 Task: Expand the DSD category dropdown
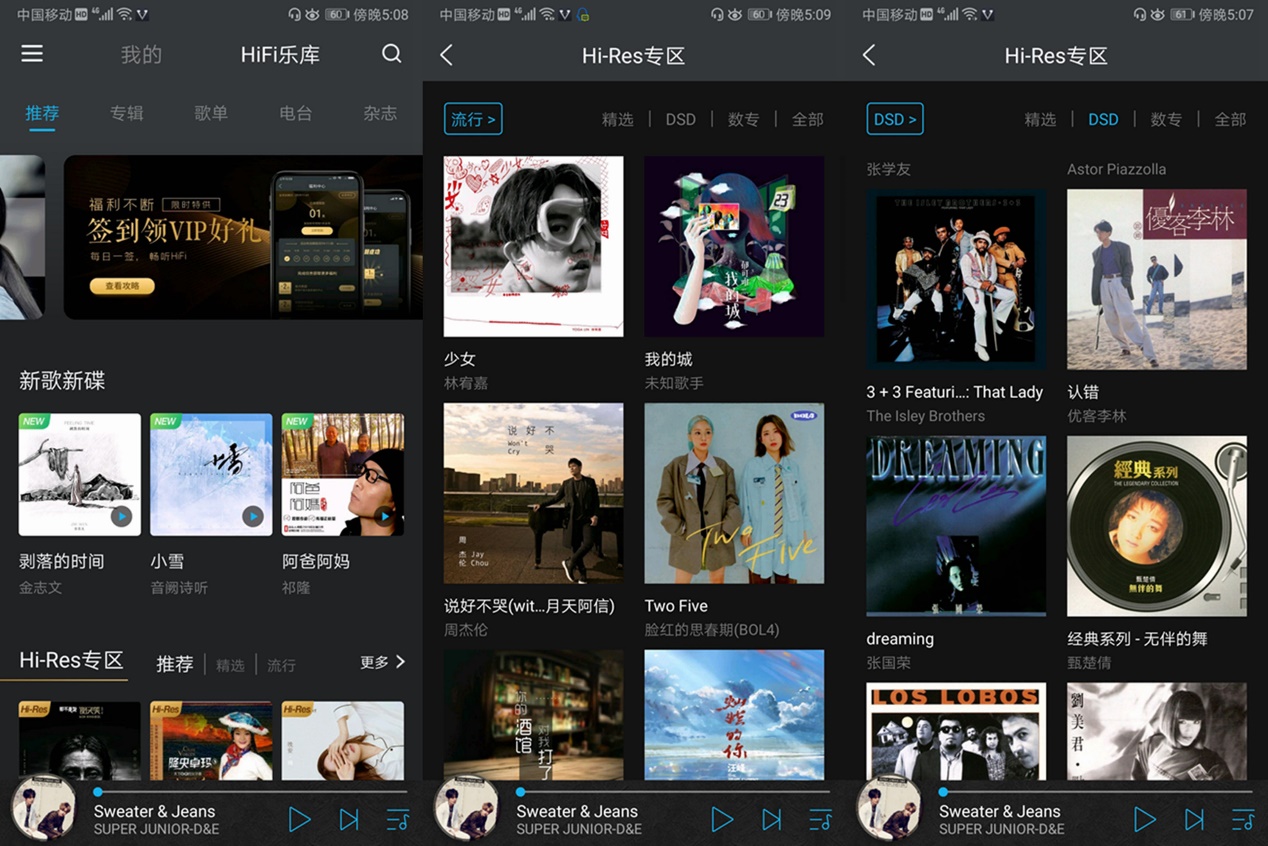[x=895, y=119]
